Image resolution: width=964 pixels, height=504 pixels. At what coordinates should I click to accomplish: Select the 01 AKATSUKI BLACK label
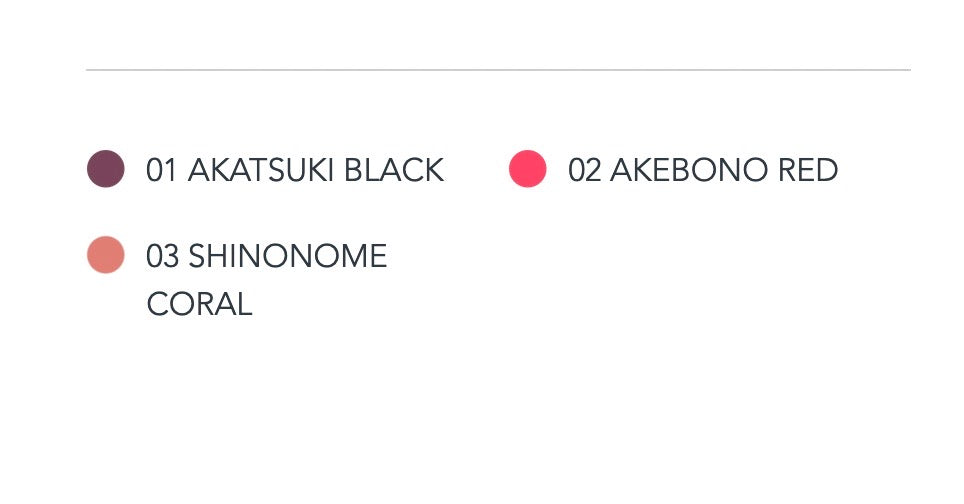coord(294,170)
